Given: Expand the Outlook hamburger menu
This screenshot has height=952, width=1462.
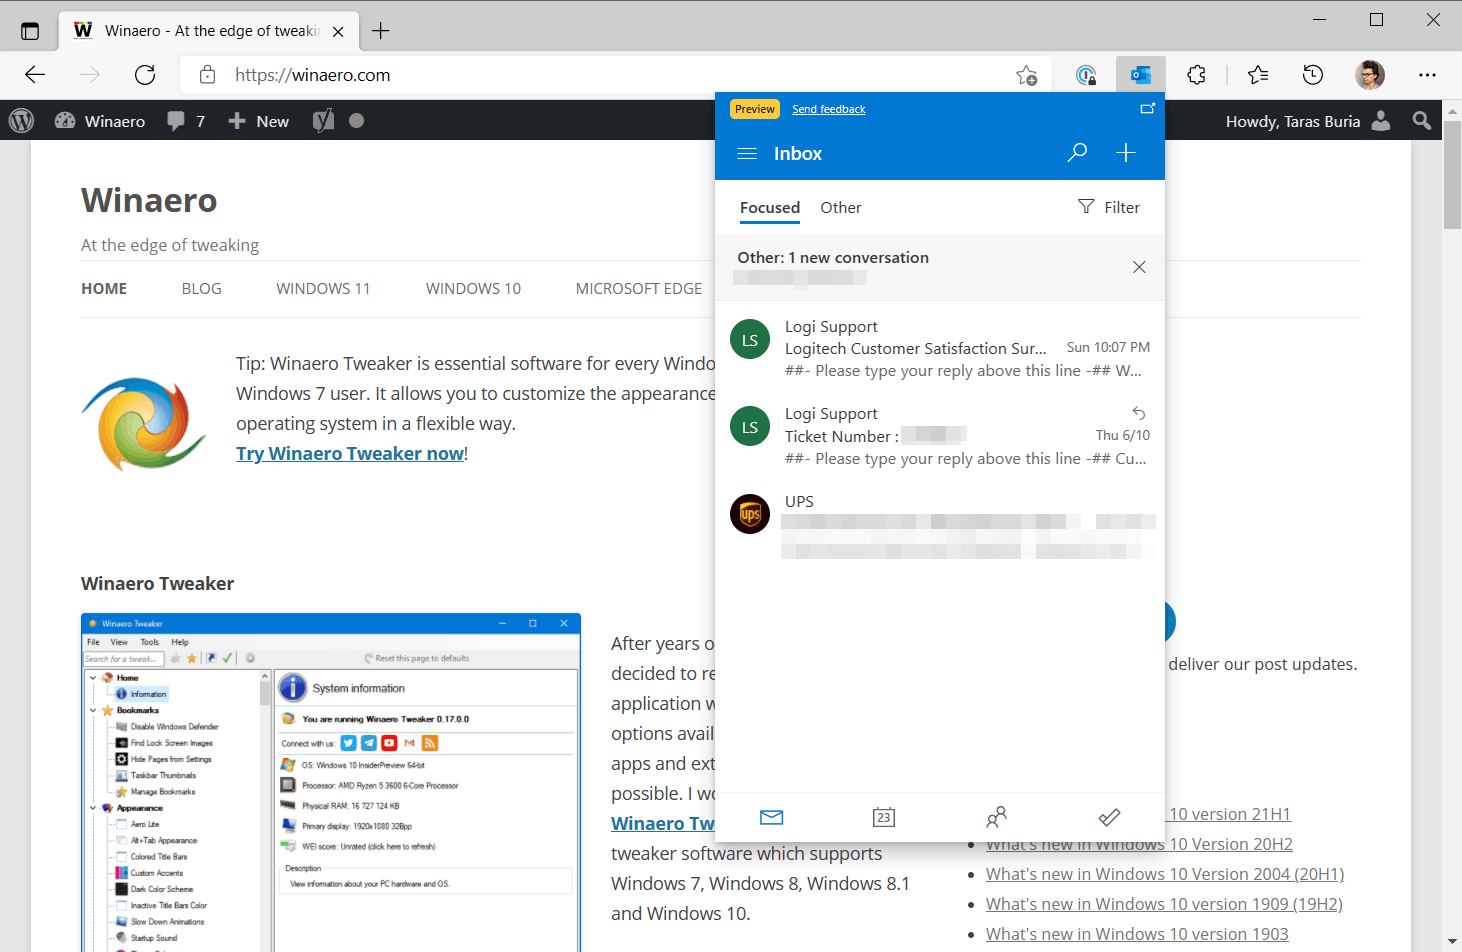Looking at the screenshot, I should pyautogui.click(x=747, y=153).
